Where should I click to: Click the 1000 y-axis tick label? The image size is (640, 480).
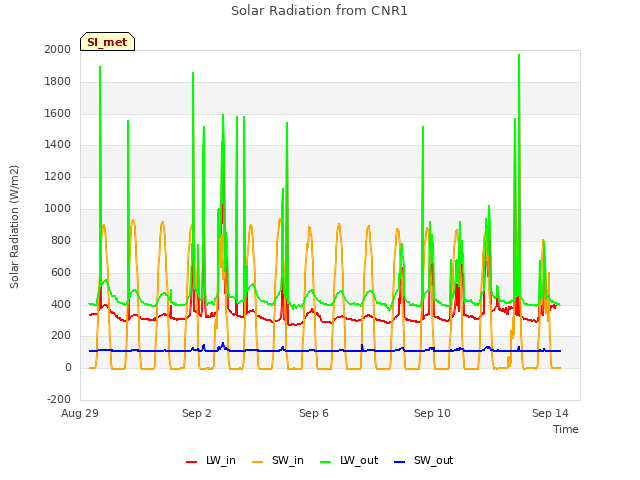click(58, 208)
